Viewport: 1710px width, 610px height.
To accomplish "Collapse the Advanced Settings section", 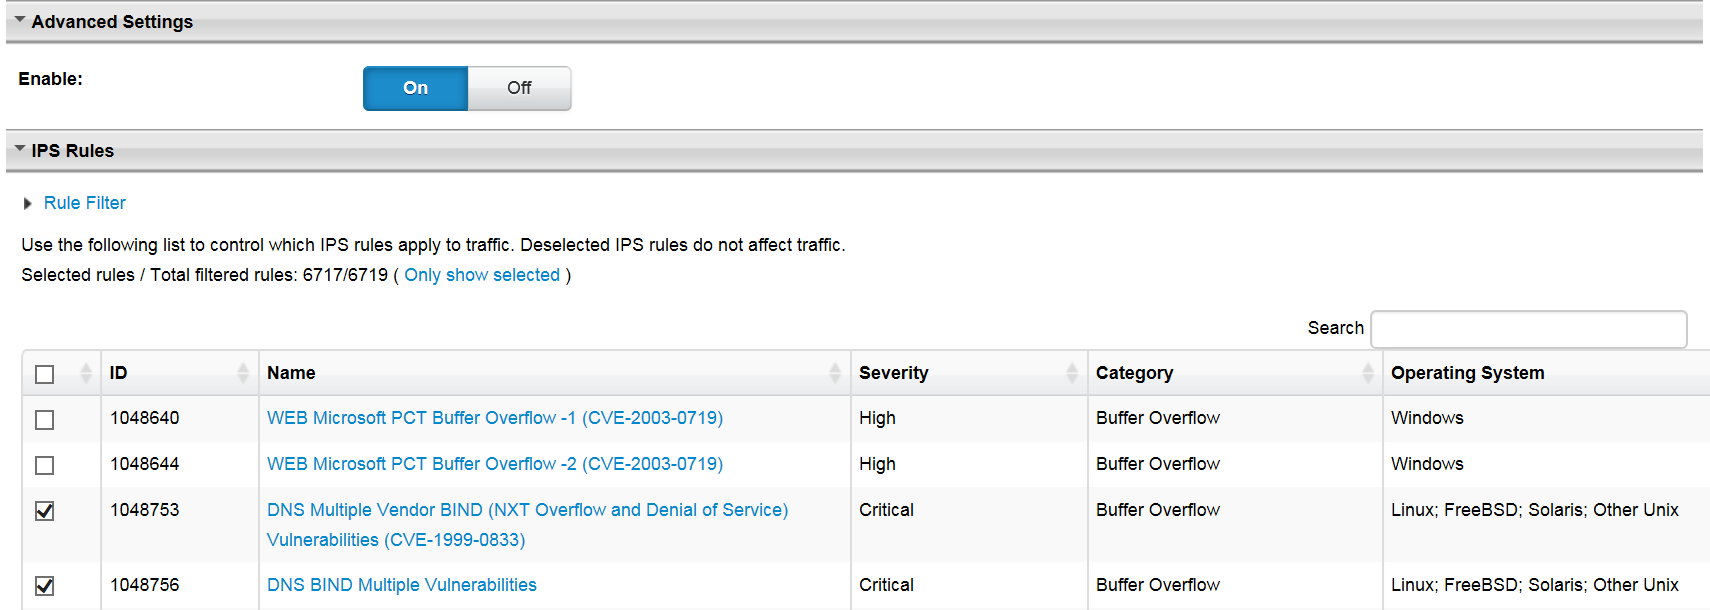I will pyautogui.click(x=20, y=20).
